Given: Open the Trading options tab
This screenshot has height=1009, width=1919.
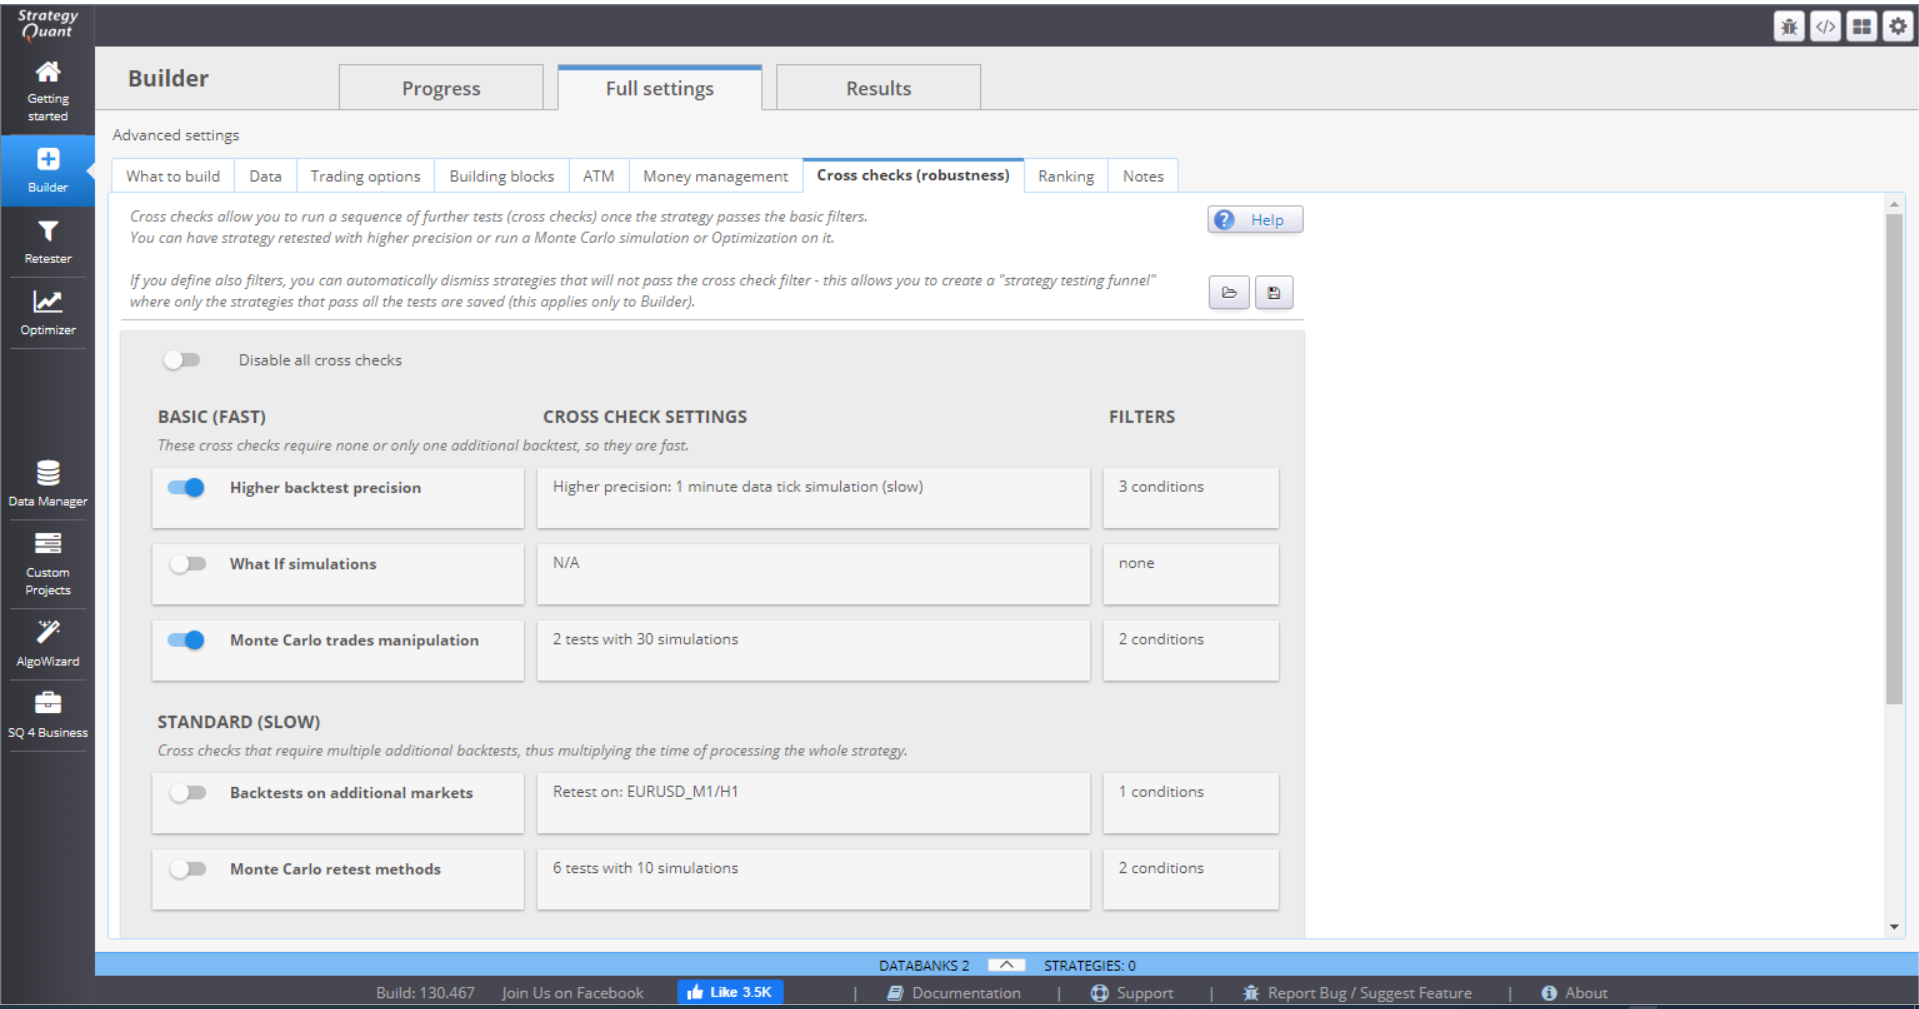Looking at the screenshot, I should click(x=365, y=176).
